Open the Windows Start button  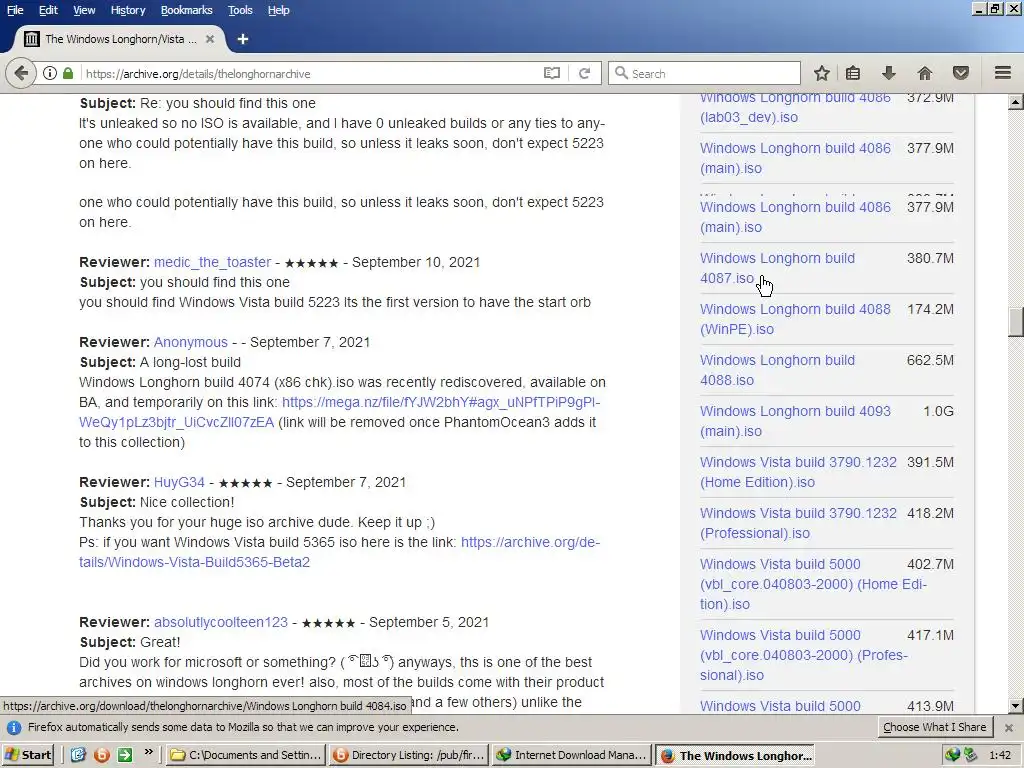27,755
